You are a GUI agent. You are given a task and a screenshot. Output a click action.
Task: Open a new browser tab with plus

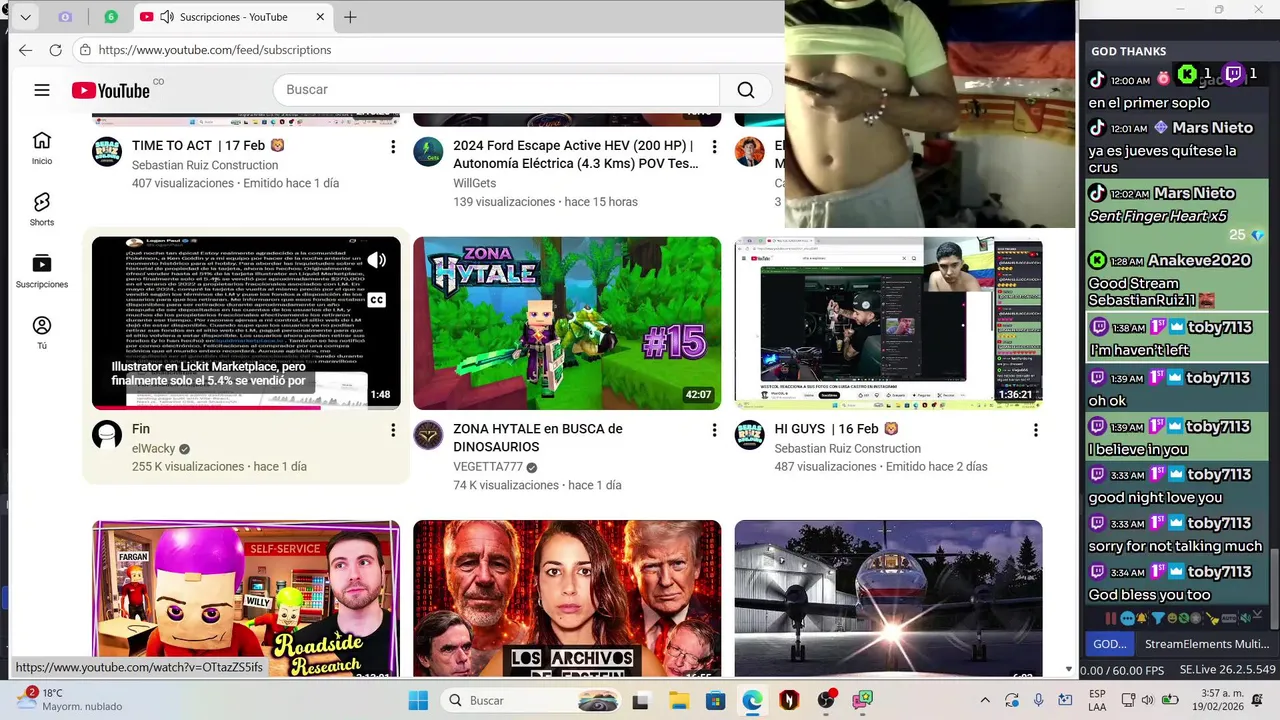pyautogui.click(x=350, y=17)
